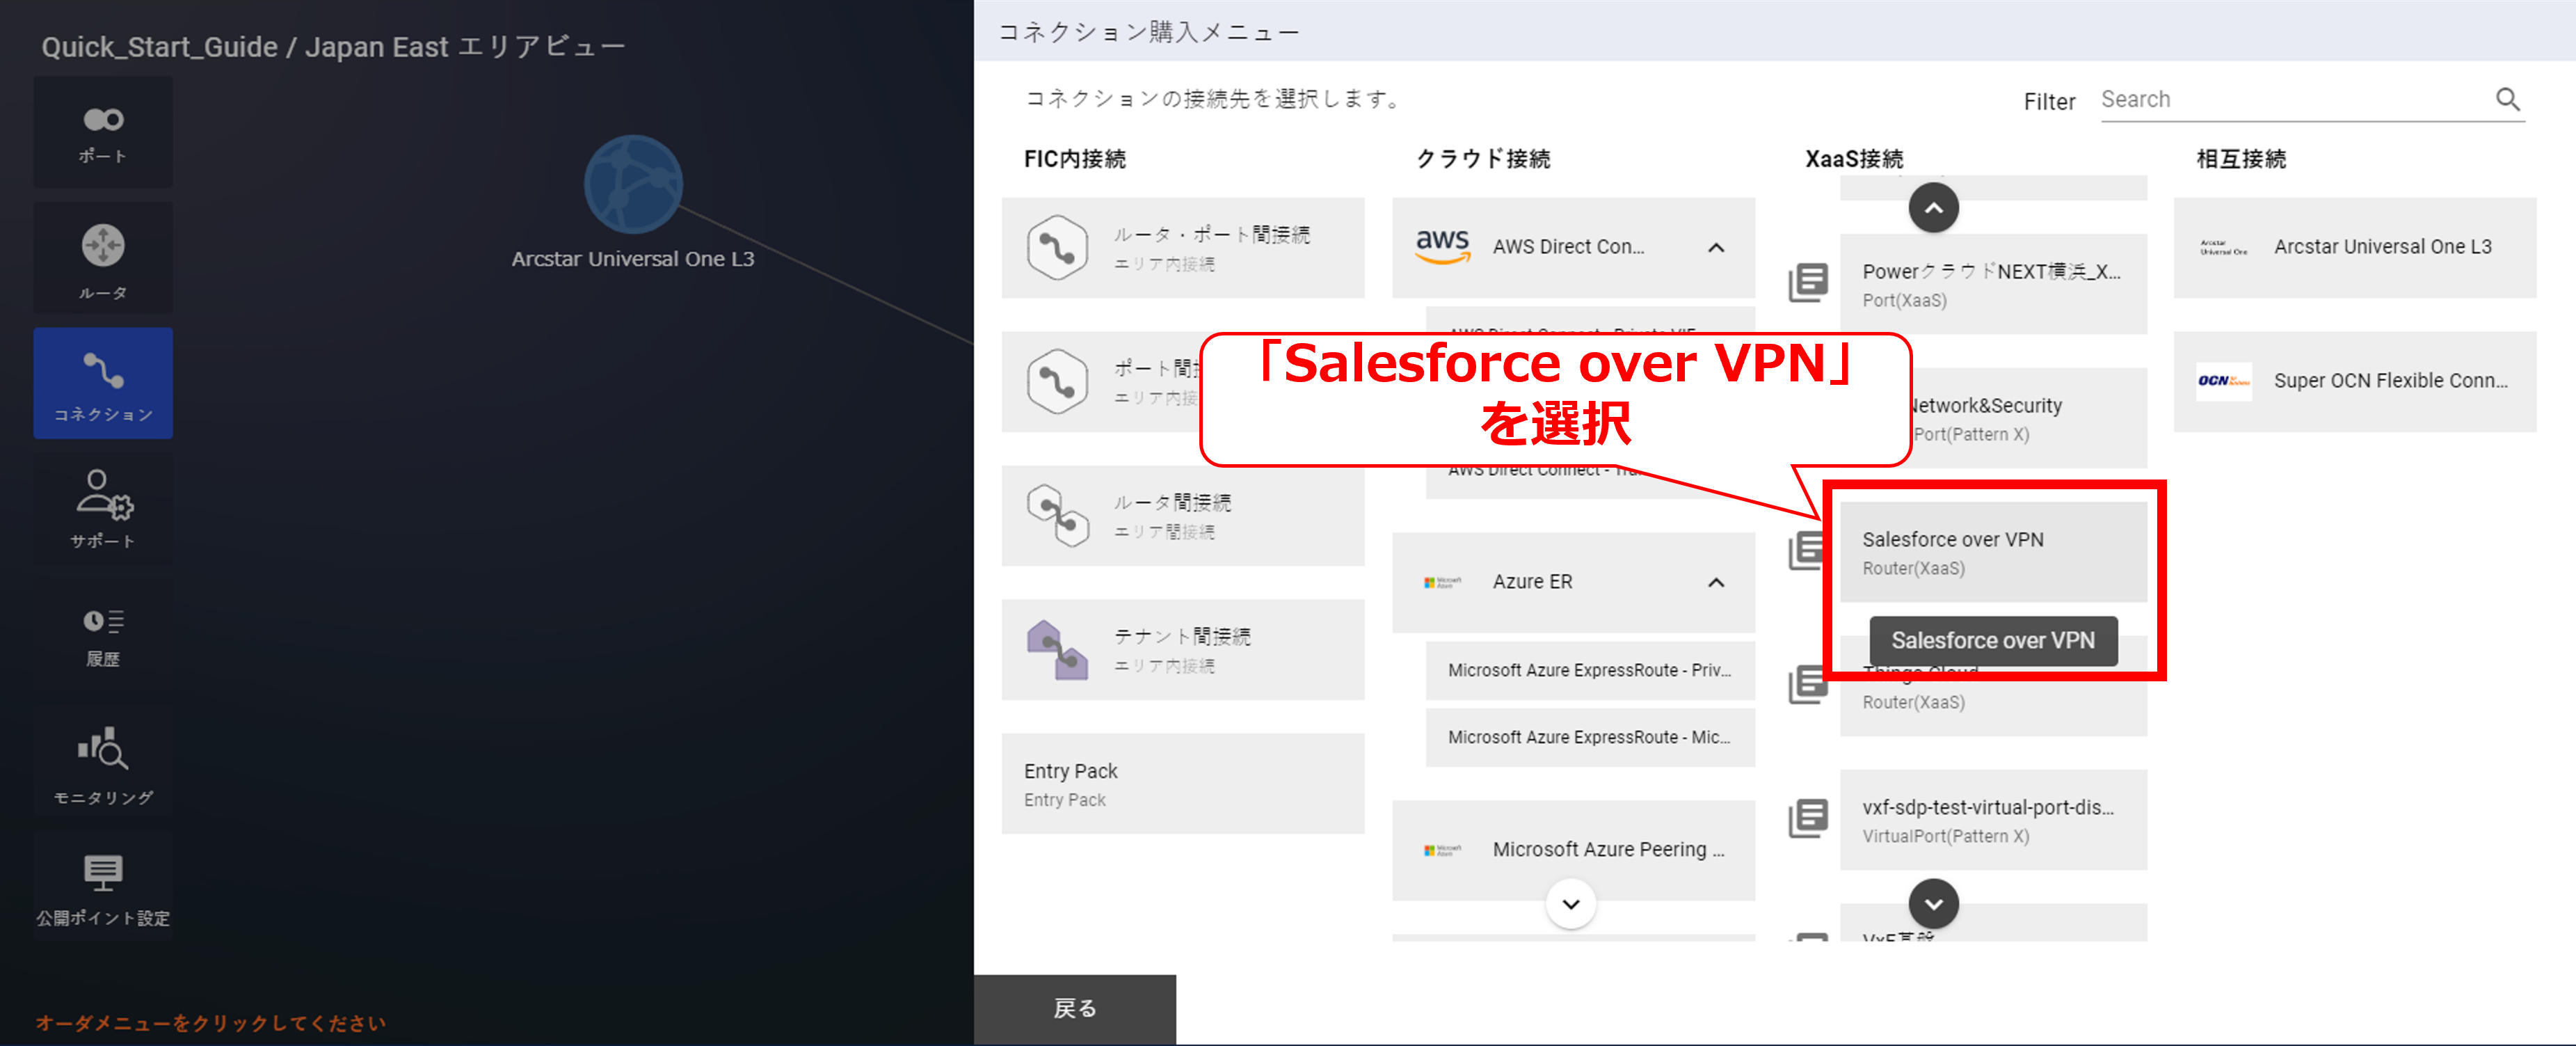Viewport: 2576px width, 1046px height.
Task: Click the 戻る back button
Action: click(x=1075, y=1009)
